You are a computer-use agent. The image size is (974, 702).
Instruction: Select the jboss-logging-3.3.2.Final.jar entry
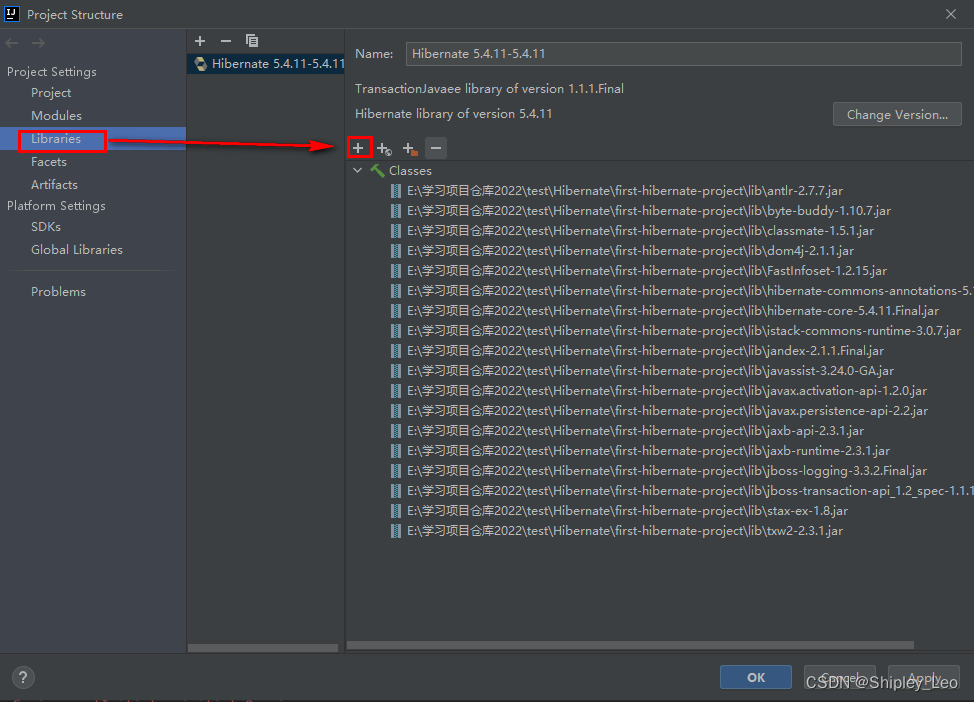pos(667,471)
